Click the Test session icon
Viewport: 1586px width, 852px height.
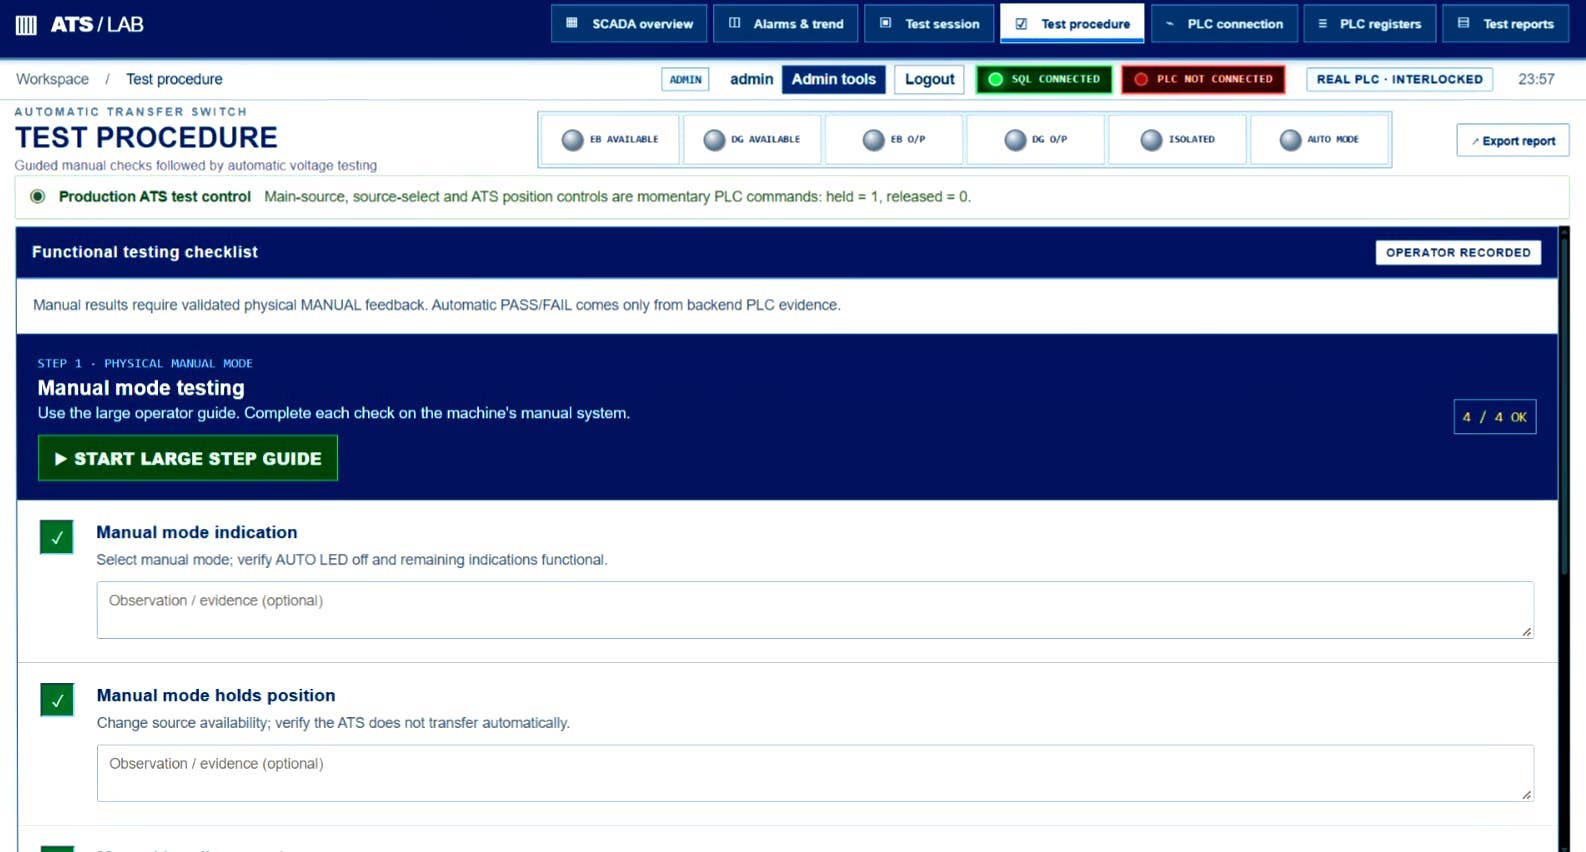885,23
